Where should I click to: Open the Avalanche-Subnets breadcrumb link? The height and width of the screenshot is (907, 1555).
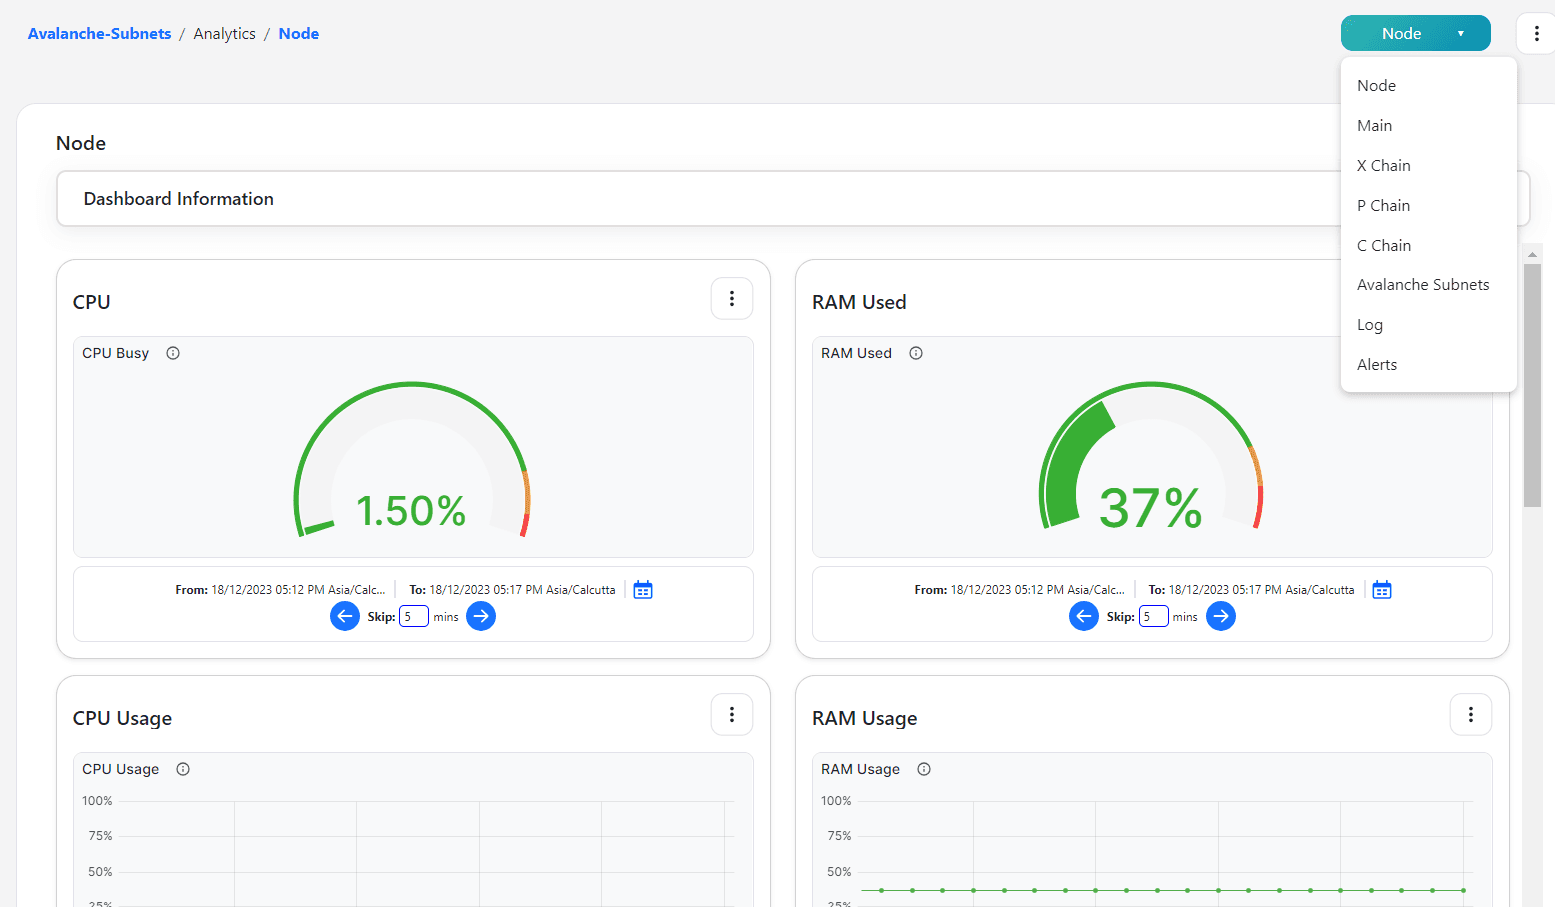(100, 34)
